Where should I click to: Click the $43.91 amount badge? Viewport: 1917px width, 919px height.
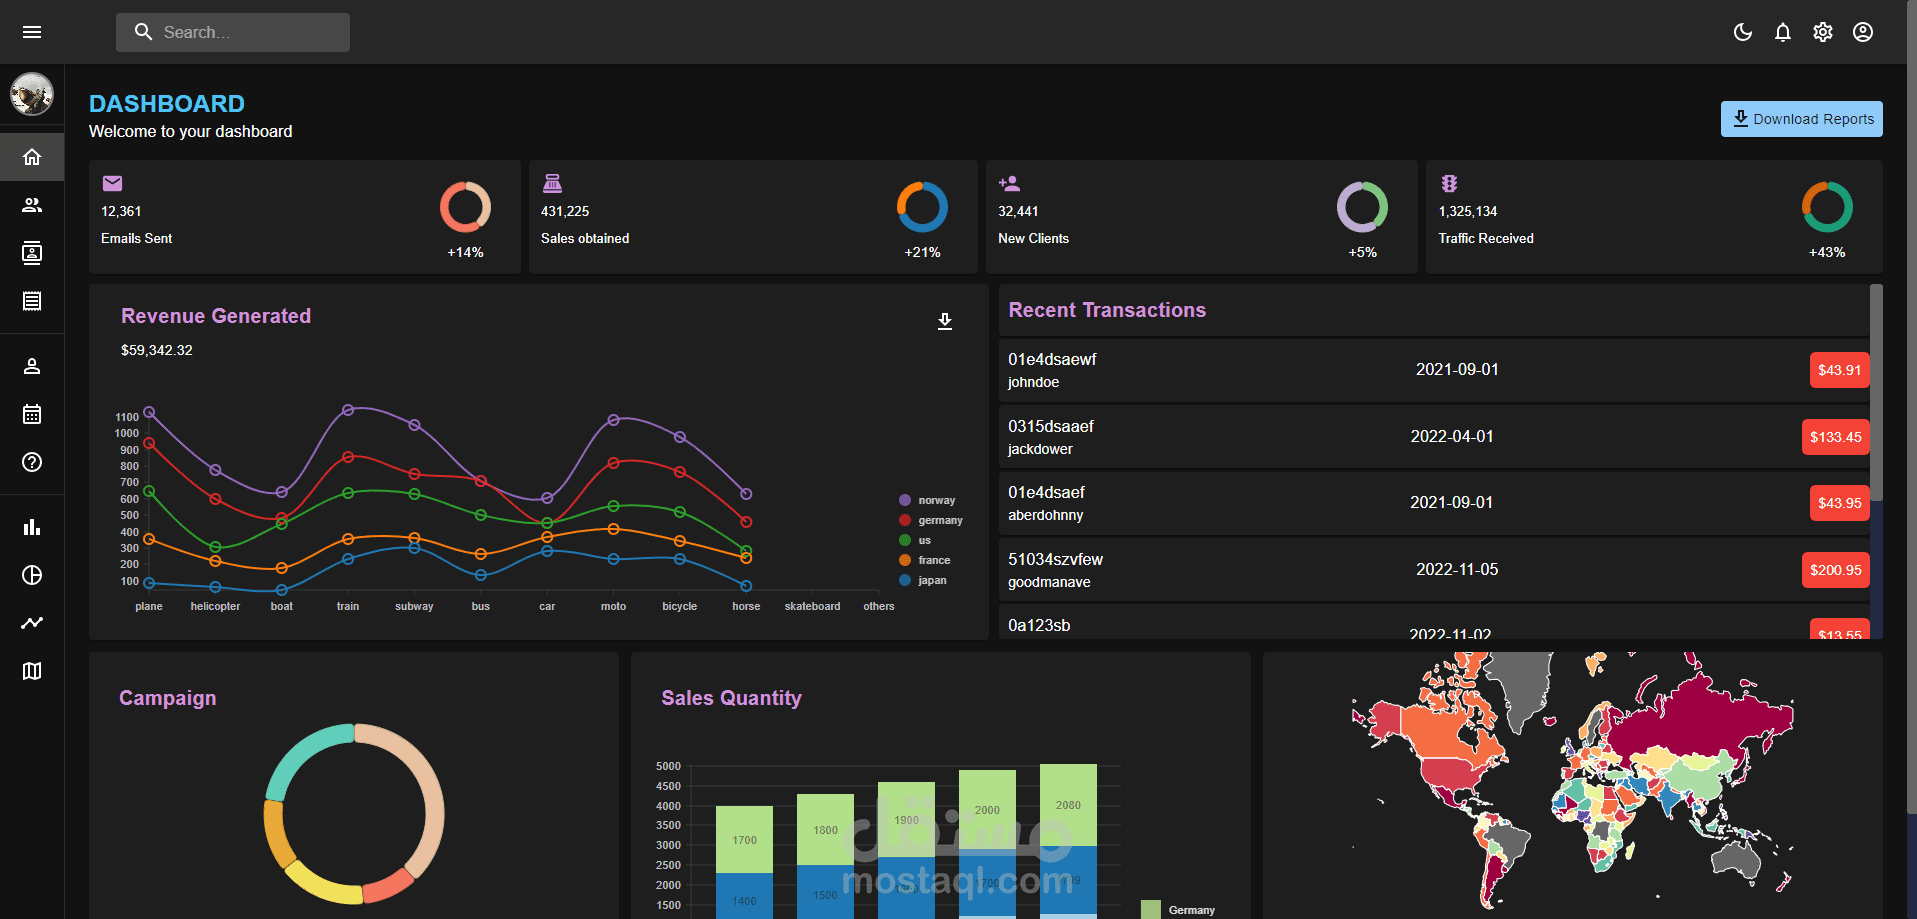(x=1839, y=370)
